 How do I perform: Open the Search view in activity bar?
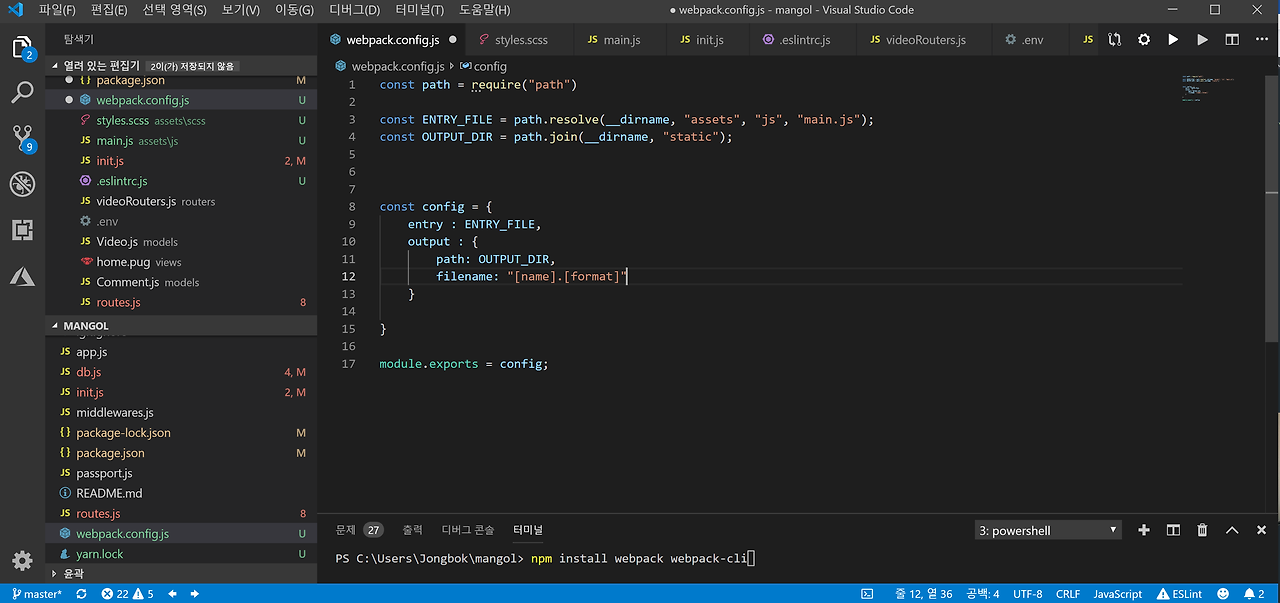(x=22, y=93)
